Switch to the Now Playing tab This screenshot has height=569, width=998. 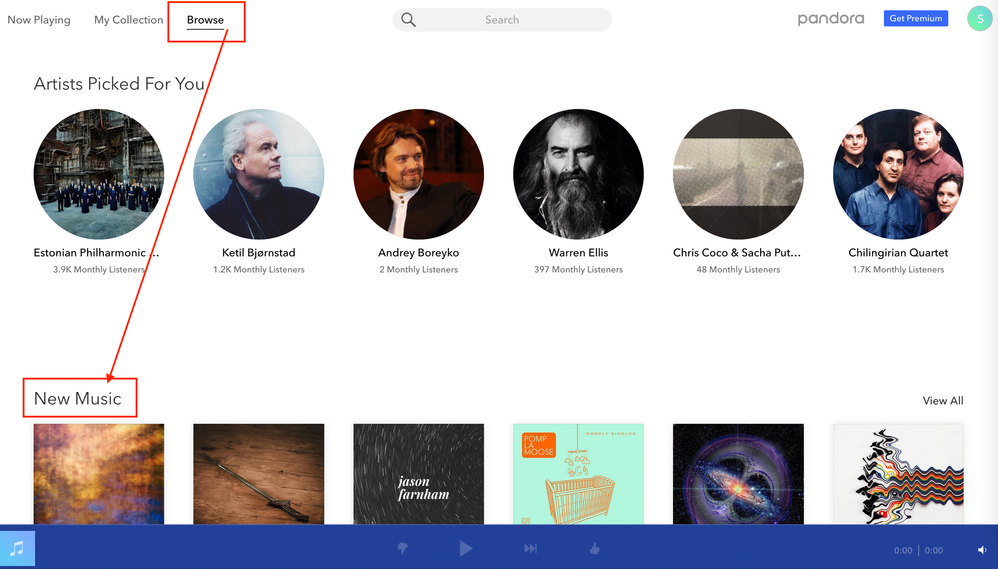(x=39, y=20)
